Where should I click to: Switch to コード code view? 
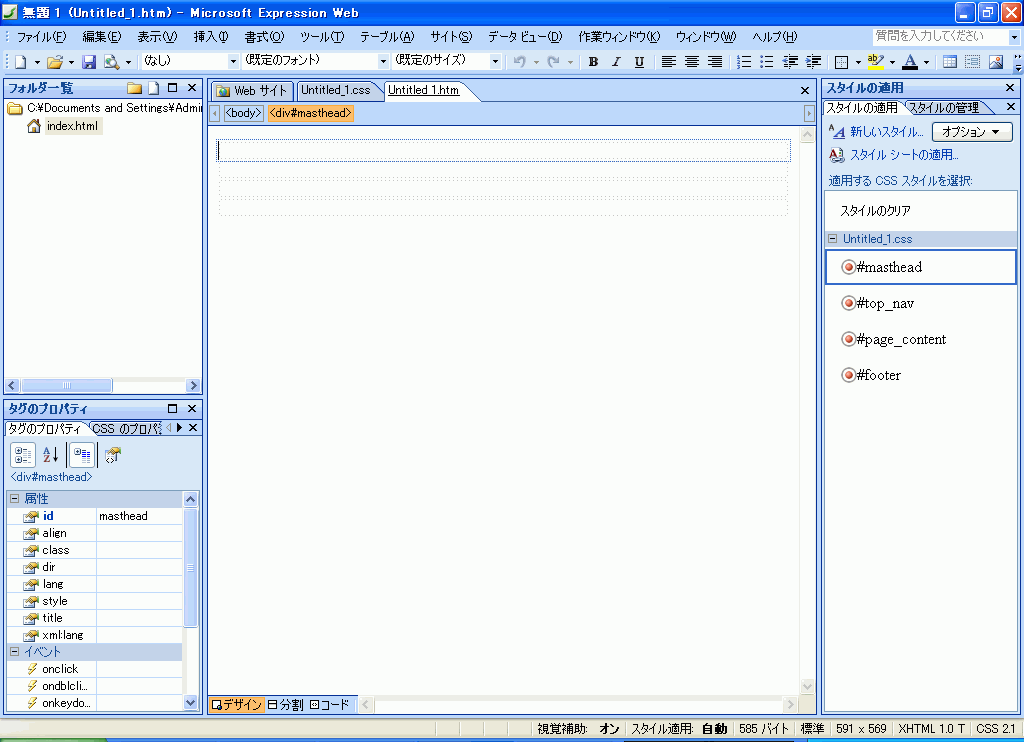330,705
